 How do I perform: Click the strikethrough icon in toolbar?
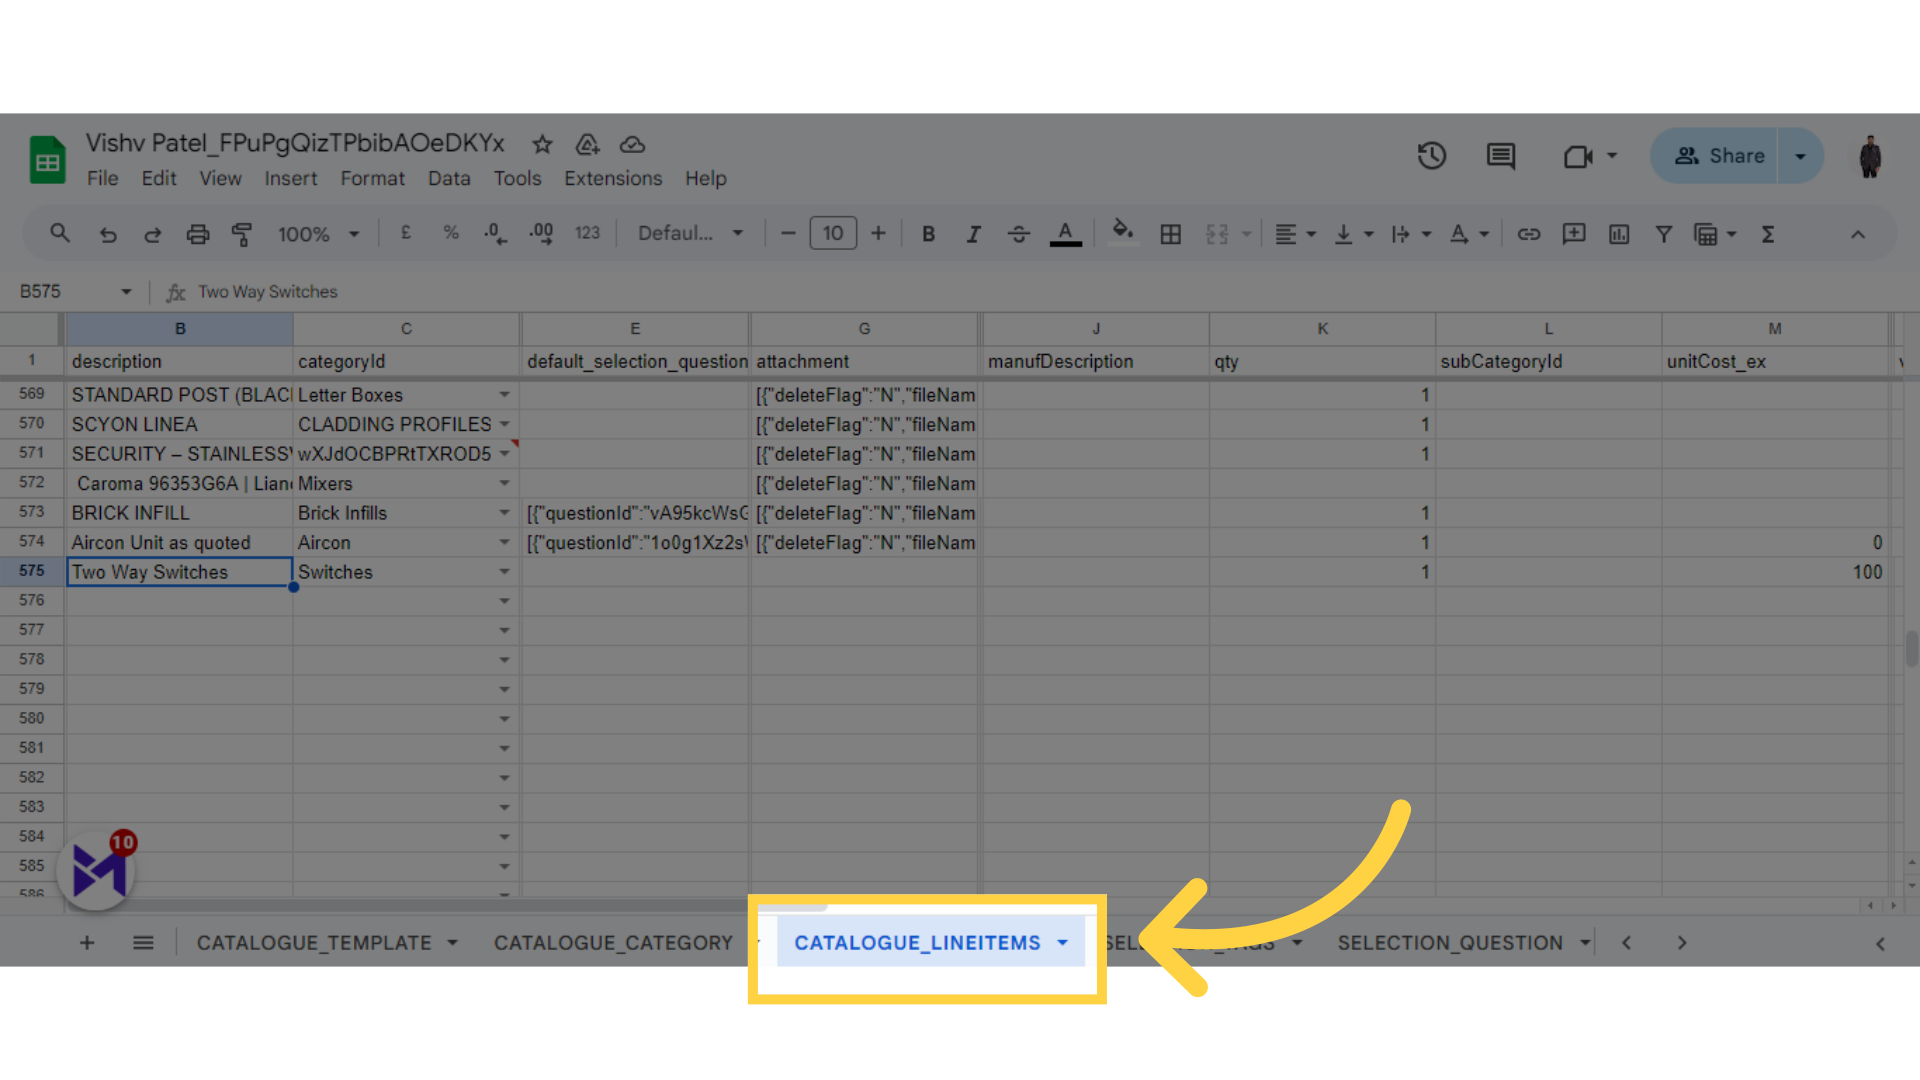[x=1017, y=233]
